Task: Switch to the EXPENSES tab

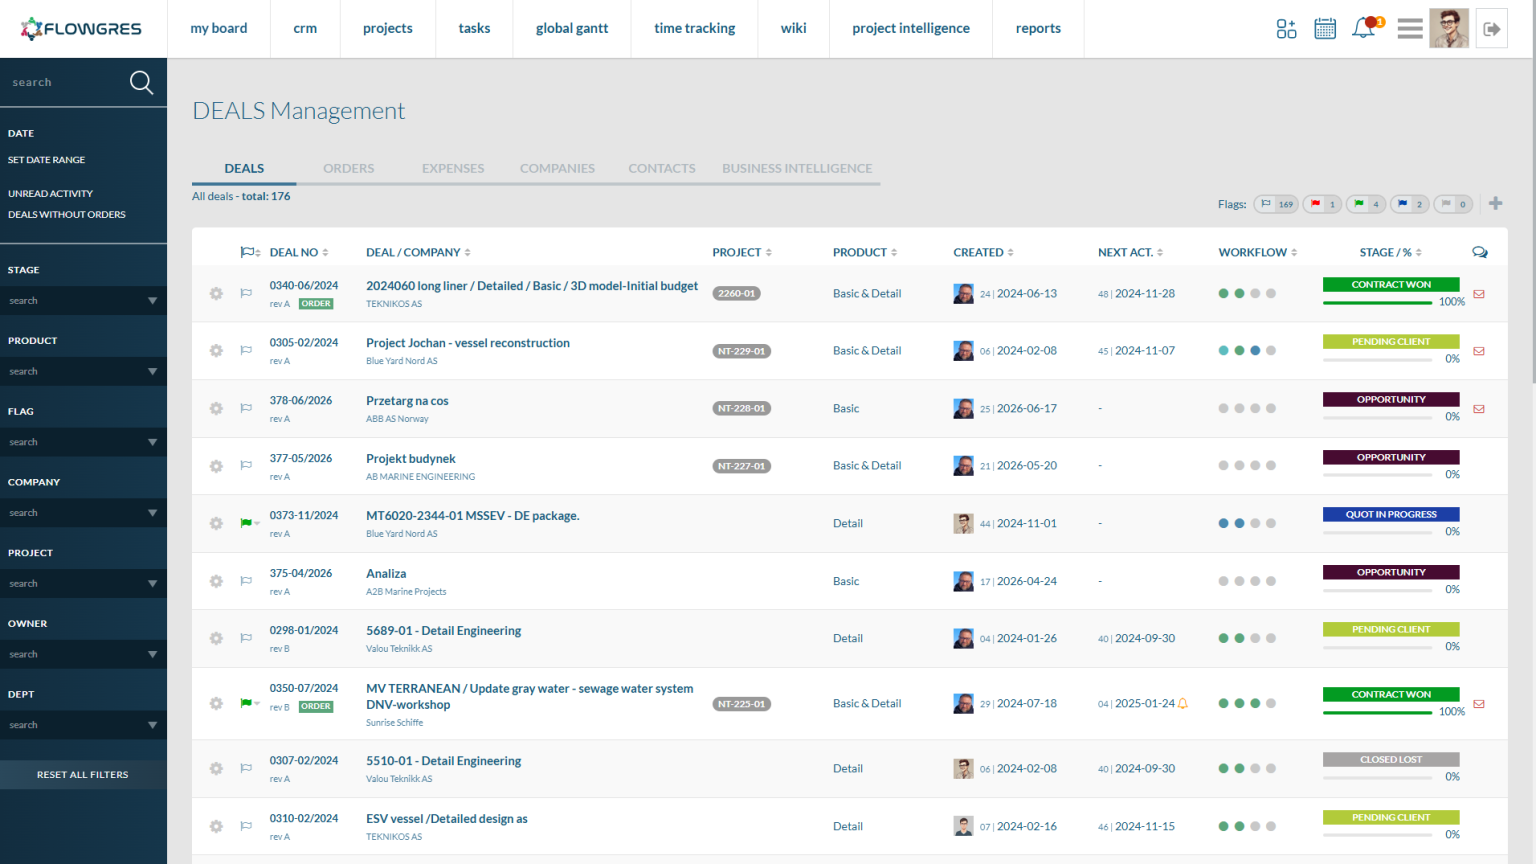Action: 453,168
